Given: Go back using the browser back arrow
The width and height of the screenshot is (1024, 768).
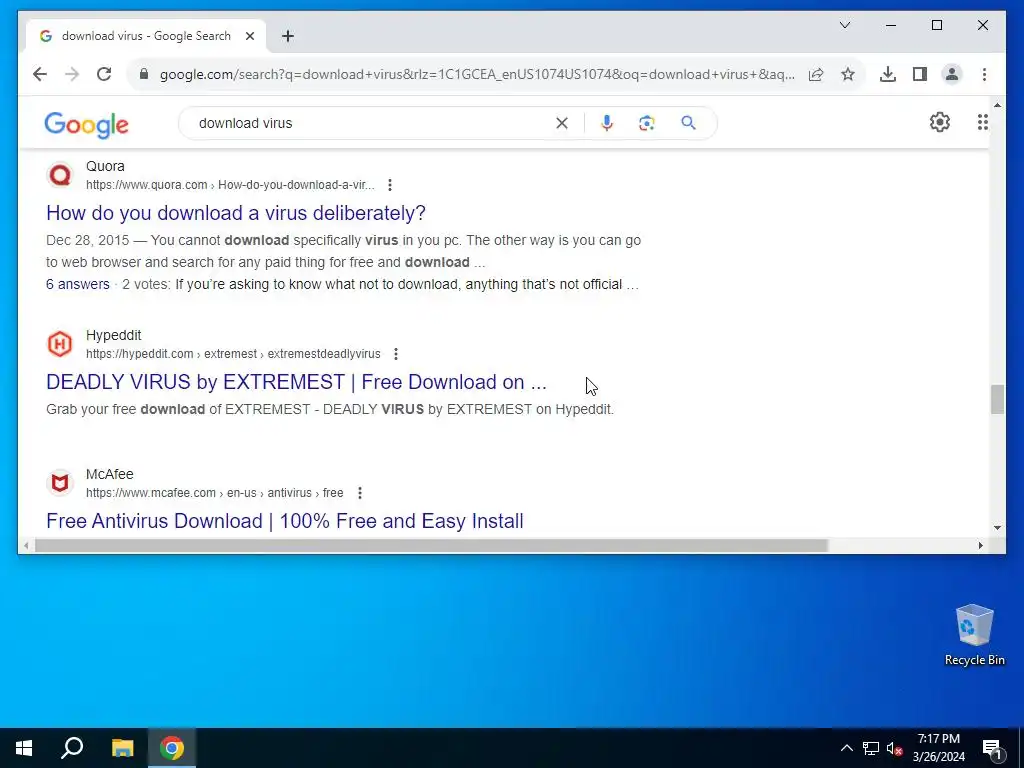Looking at the screenshot, I should click(x=40, y=74).
